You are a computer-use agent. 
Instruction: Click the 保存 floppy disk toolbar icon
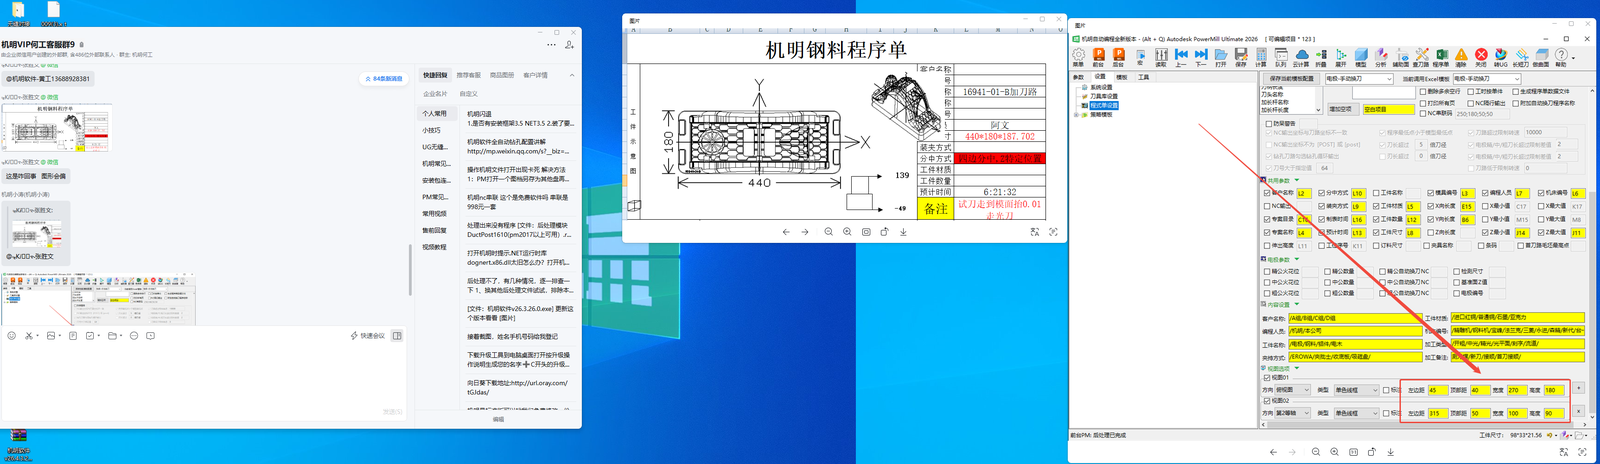coord(1241,56)
